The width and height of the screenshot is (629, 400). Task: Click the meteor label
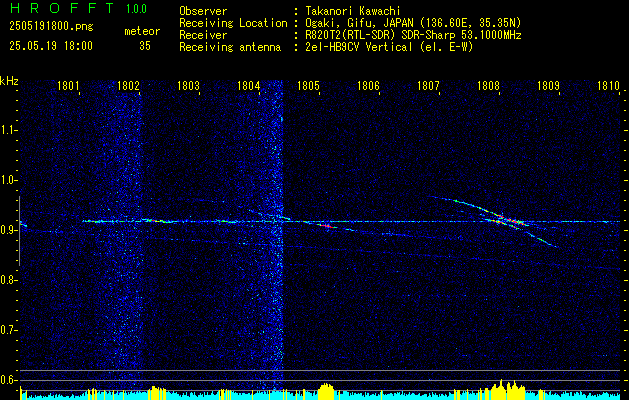pyautogui.click(x=142, y=31)
